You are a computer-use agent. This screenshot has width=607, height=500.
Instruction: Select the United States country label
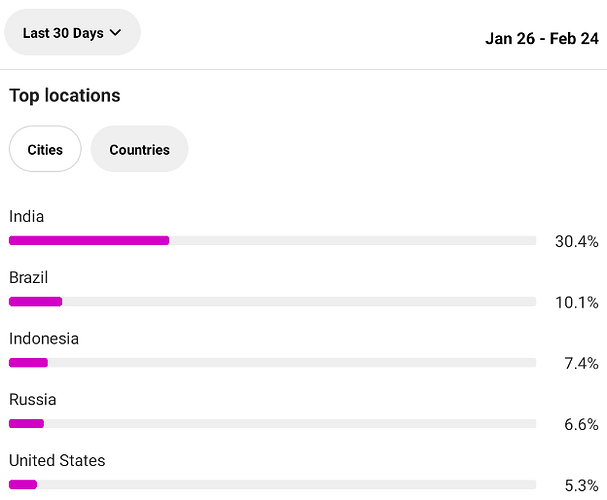tap(57, 461)
